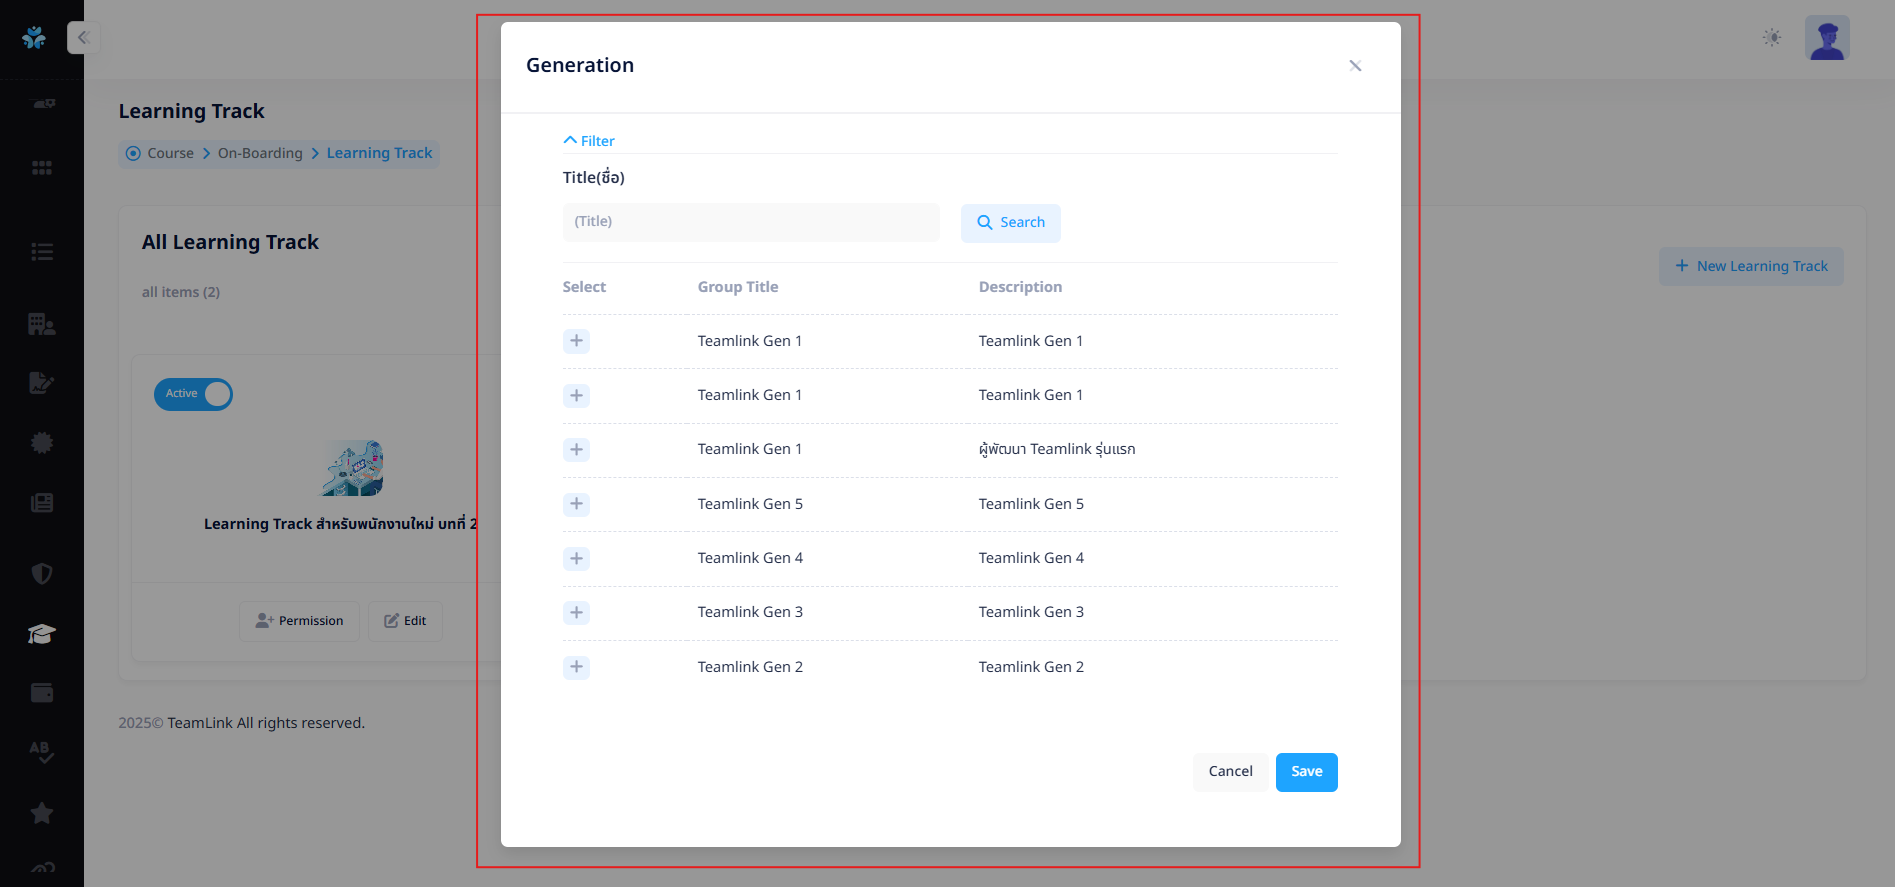1895x887 pixels.
Task: Add Teamlink Gen 3 using plus icon
Action: 576,612
